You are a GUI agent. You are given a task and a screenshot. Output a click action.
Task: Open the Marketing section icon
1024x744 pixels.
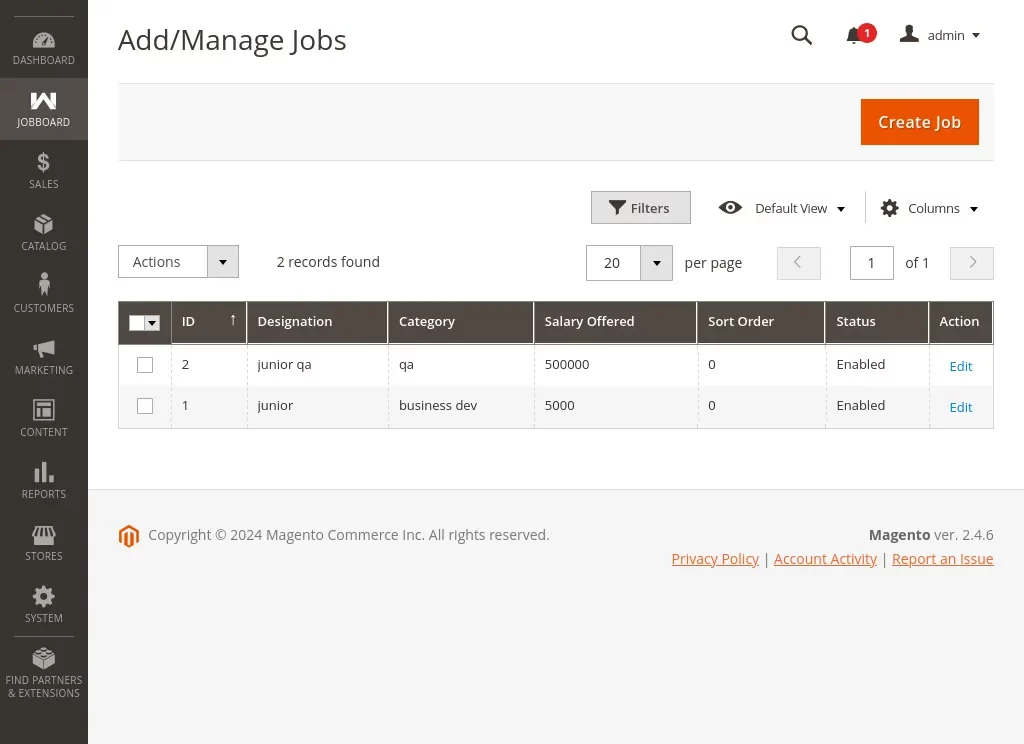pos(43,354)
